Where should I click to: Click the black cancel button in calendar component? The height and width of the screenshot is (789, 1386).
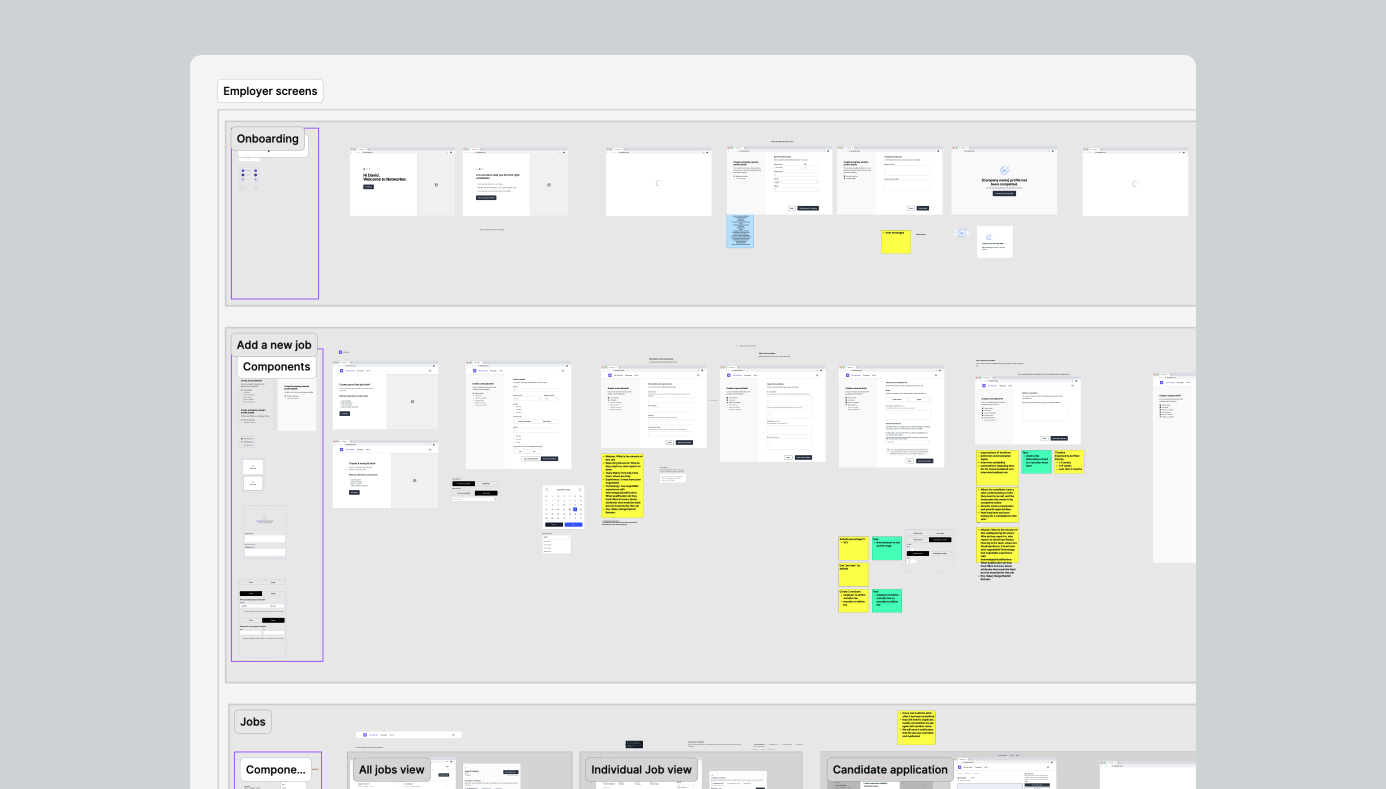[x=554, y=524]
